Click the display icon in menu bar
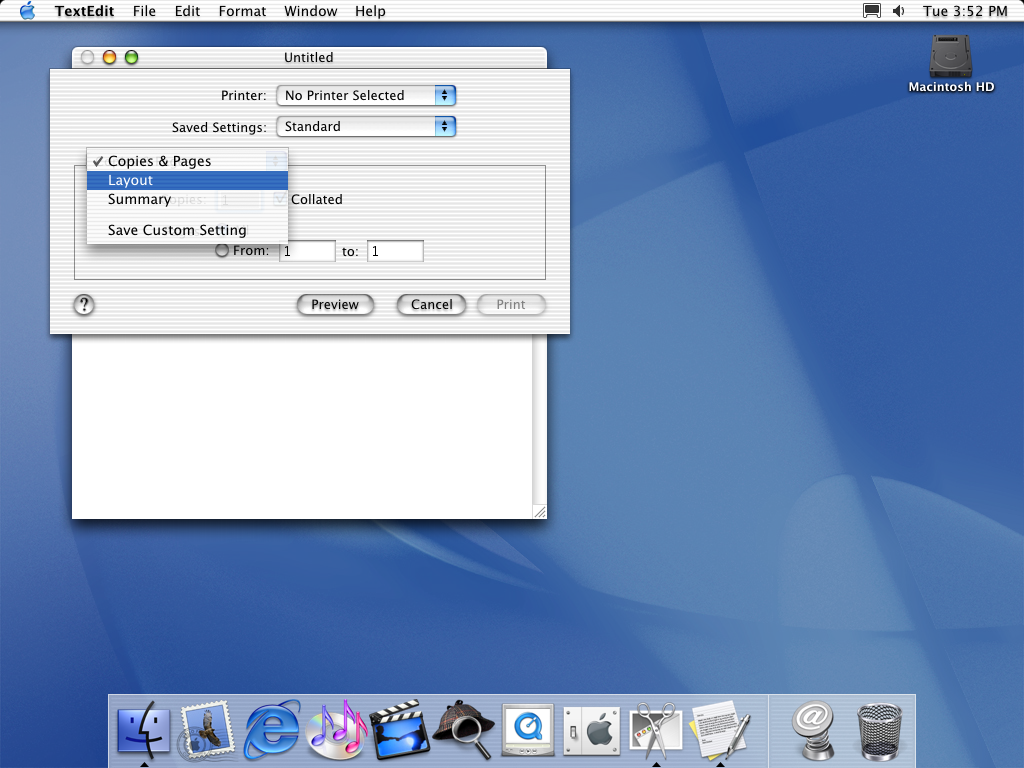 click(x=872, y=11)
